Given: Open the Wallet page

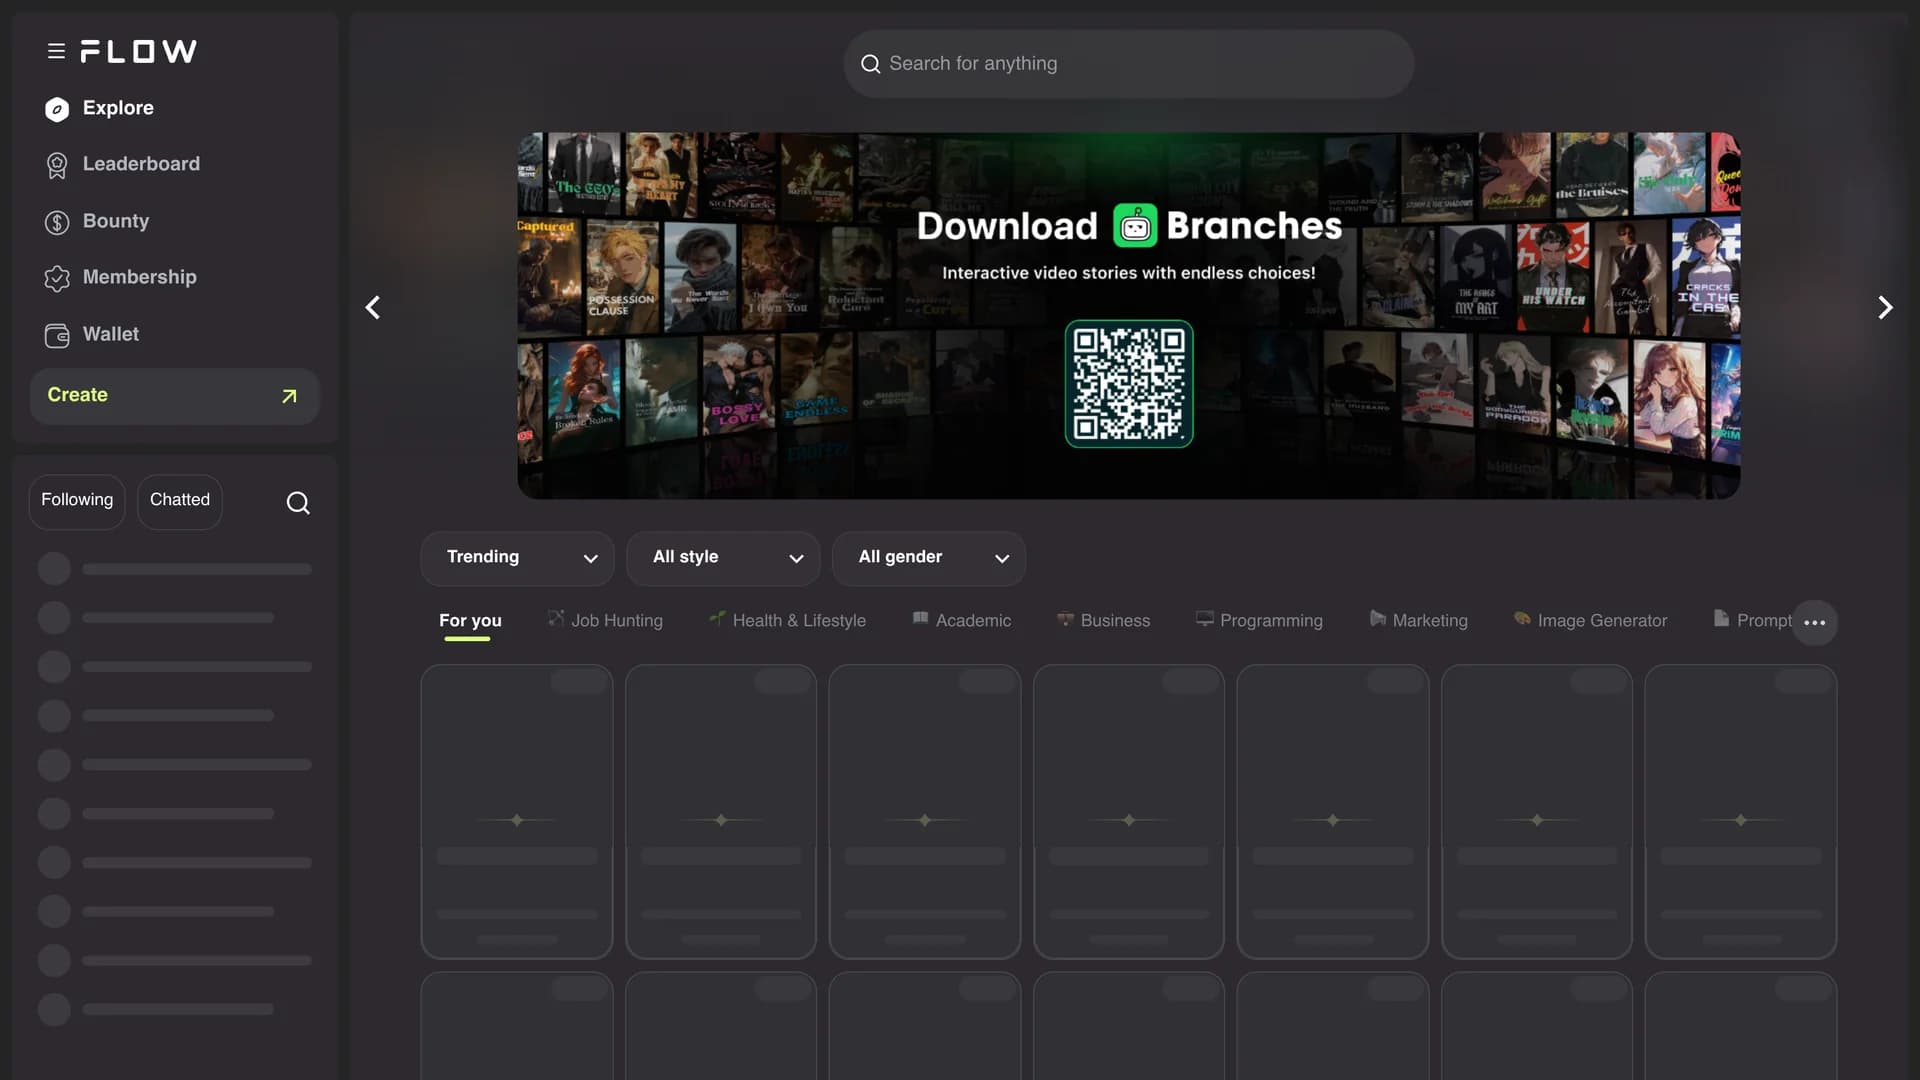Looking at the screenshot, I should coord(111,335).
